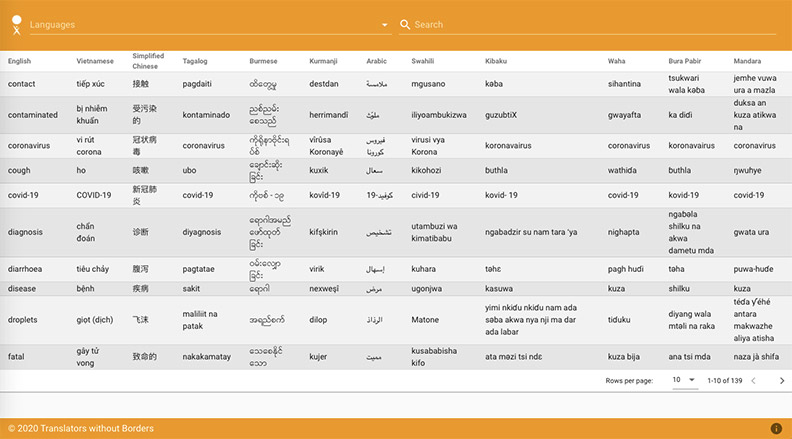Open the rows per page selector
Viewport: 792px width, 439px height.
[684, 381]
